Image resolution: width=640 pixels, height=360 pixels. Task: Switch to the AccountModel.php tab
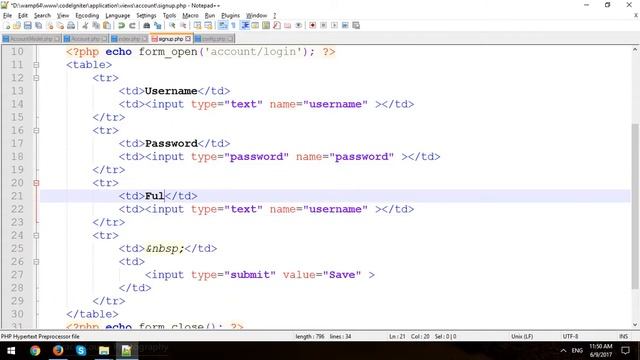31,39
